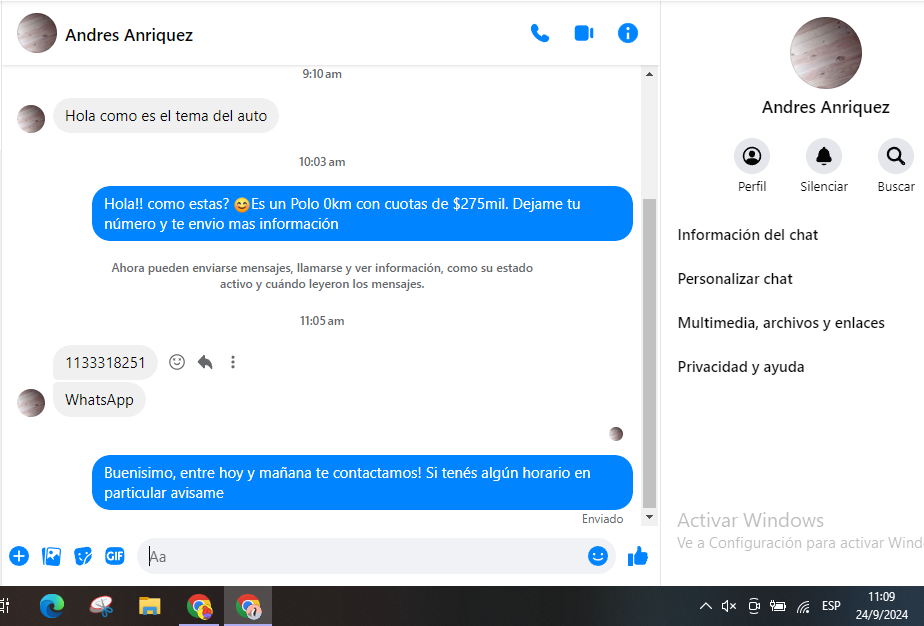Click the large profile photo in the side panel
924x626 pixels.
point(826,53)
